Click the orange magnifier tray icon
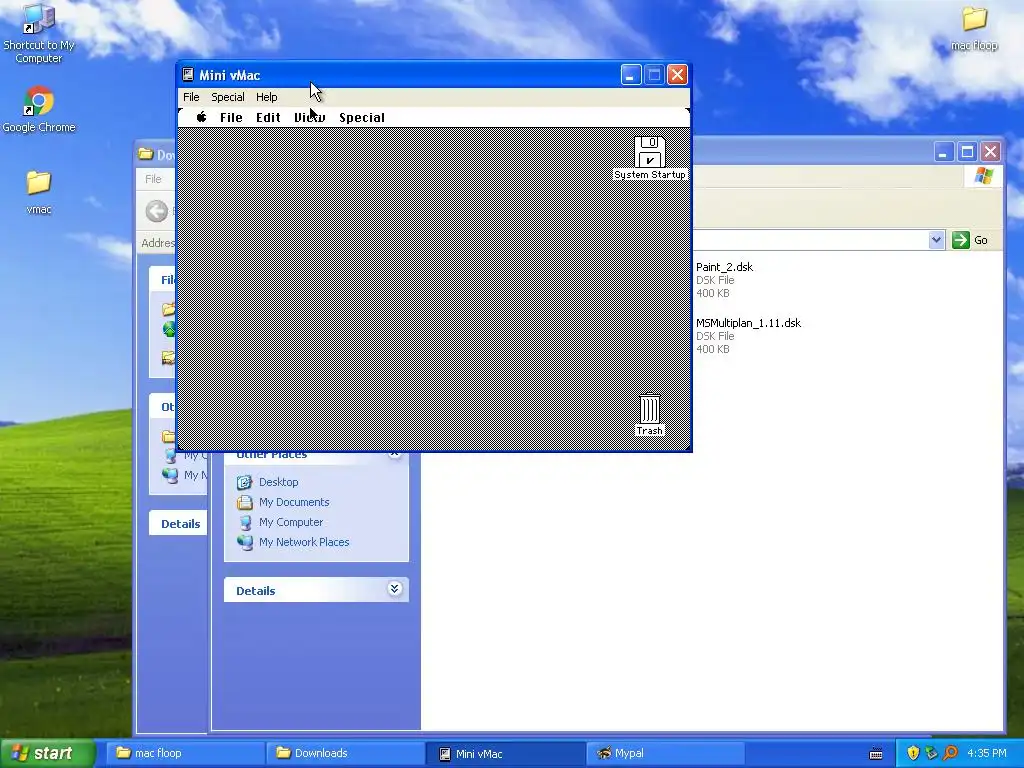This screenshot has height=768, width=1024. (x=950, y=753)
